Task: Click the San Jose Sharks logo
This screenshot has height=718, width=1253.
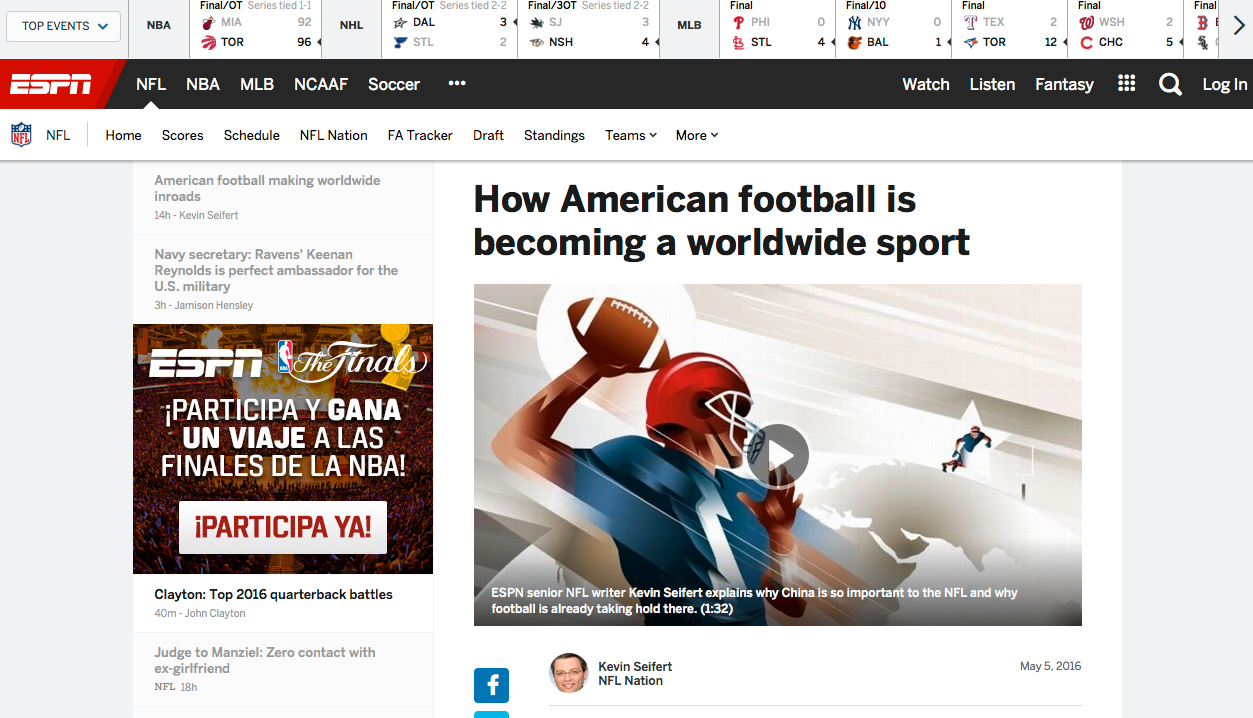Action: (536, 22)
